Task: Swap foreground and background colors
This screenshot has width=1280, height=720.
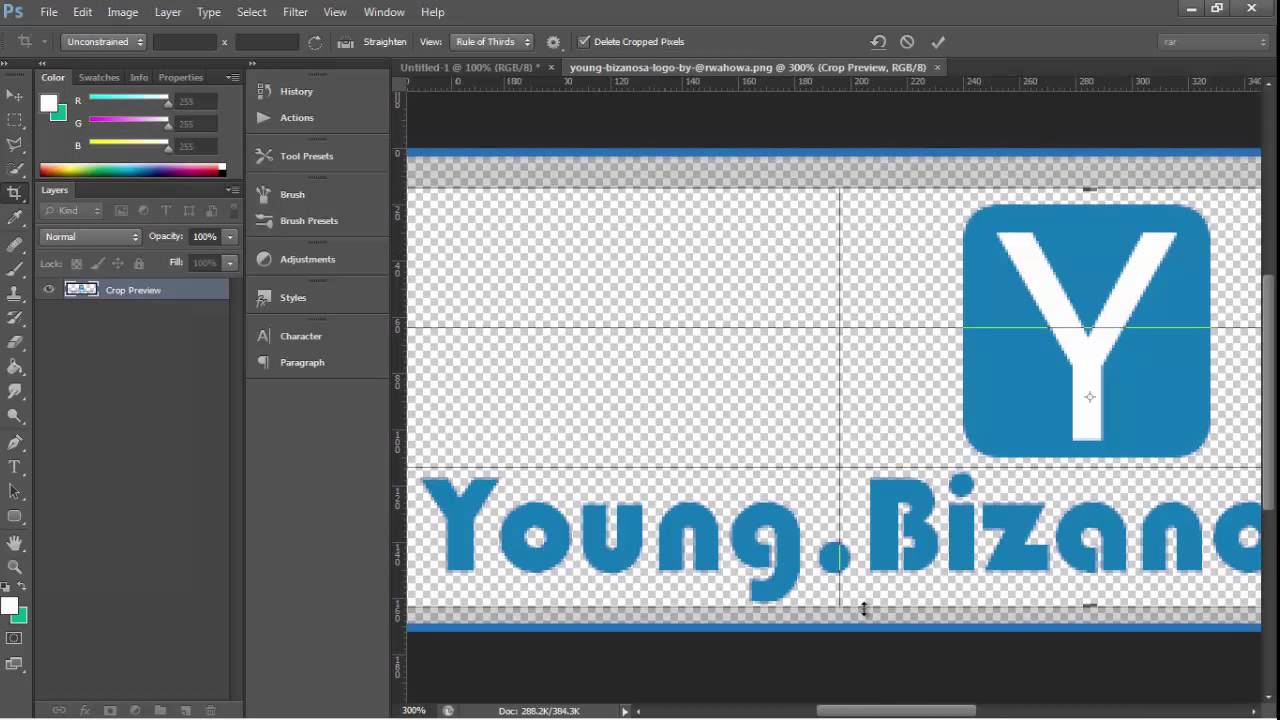Action: tap(22, 587)
